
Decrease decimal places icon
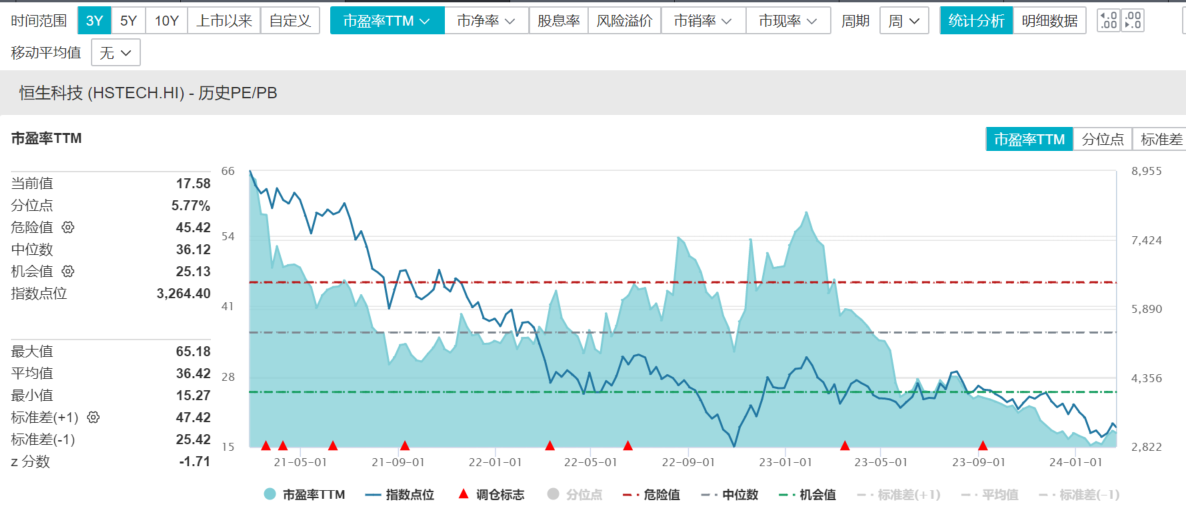click(x=1132, y=20)
